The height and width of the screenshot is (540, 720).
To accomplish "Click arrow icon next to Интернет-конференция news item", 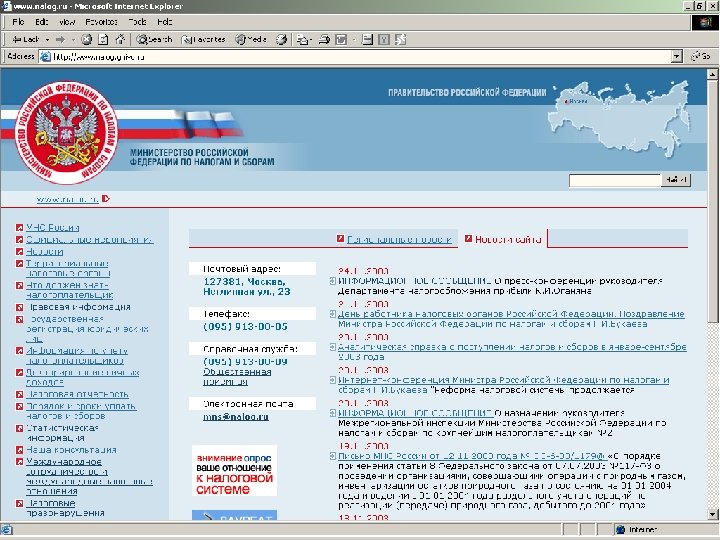I will point(333,380).
